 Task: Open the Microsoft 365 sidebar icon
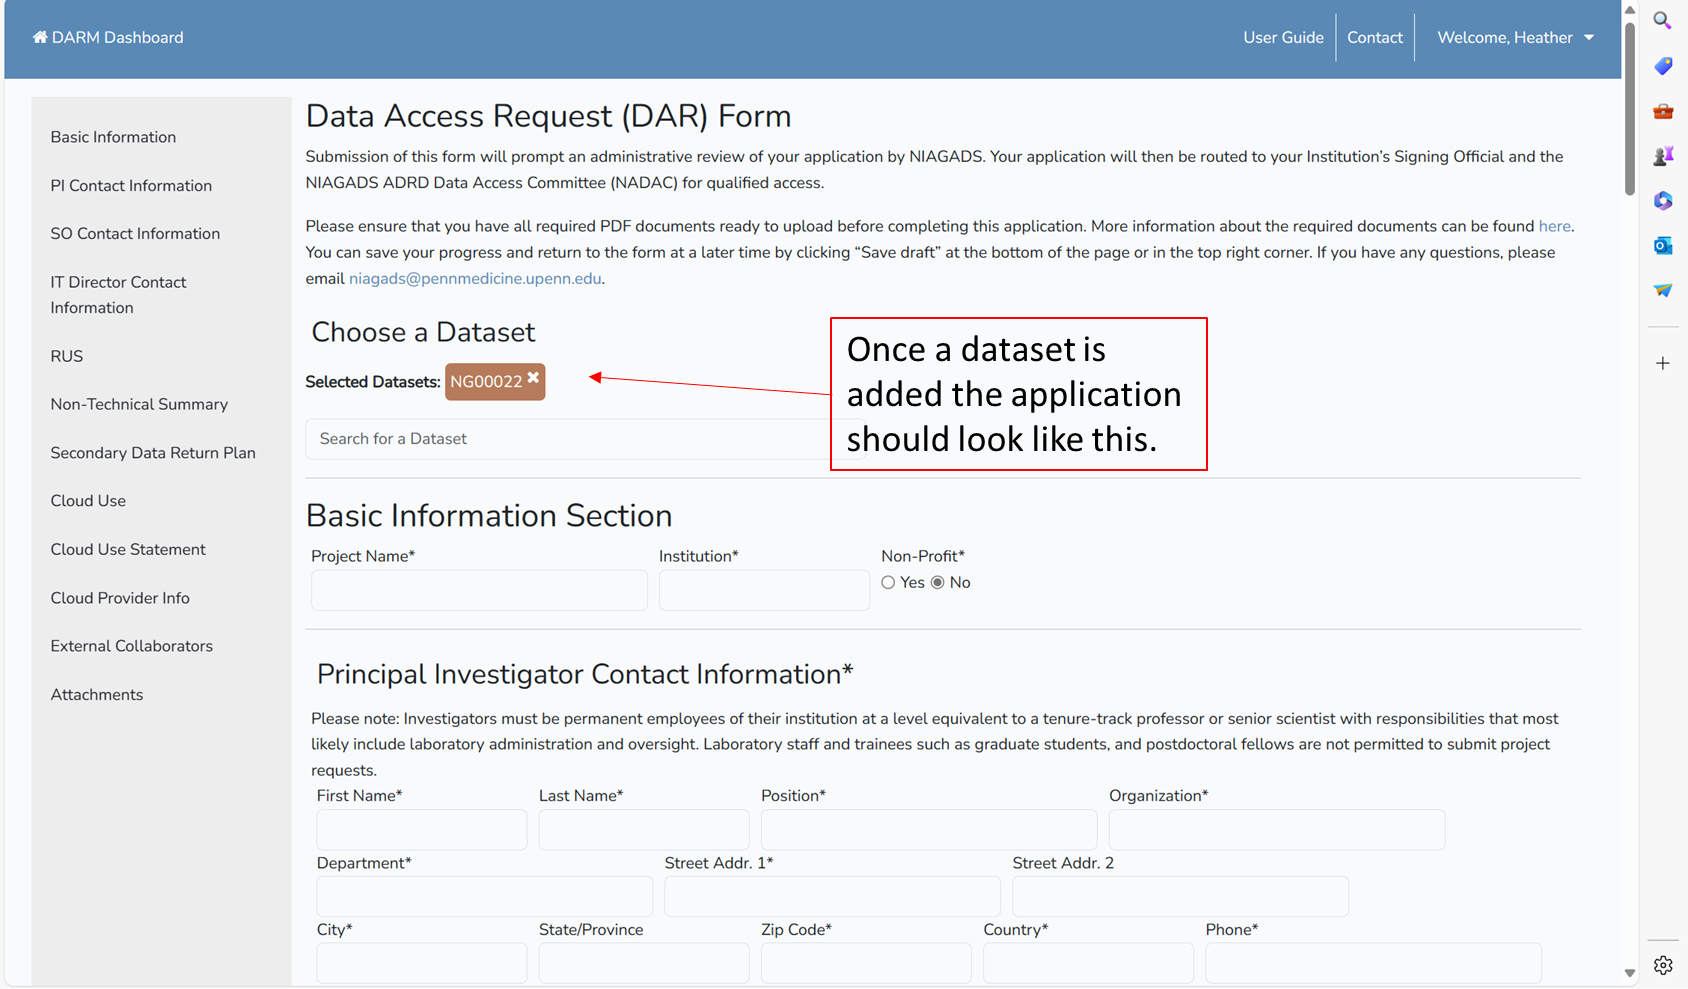click(1662, 201)
